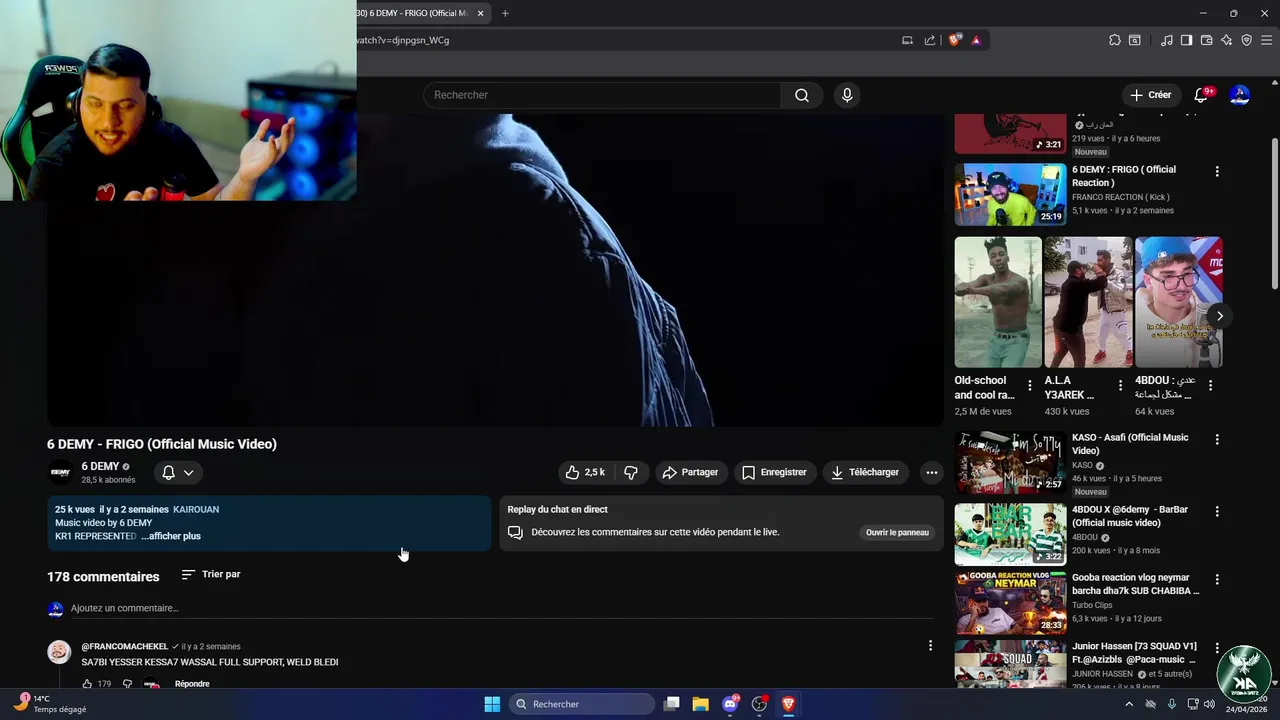Click the tab search icon next to extensions
Viewport: 1280px width, 720px height.
click(x=1135, y=40)
